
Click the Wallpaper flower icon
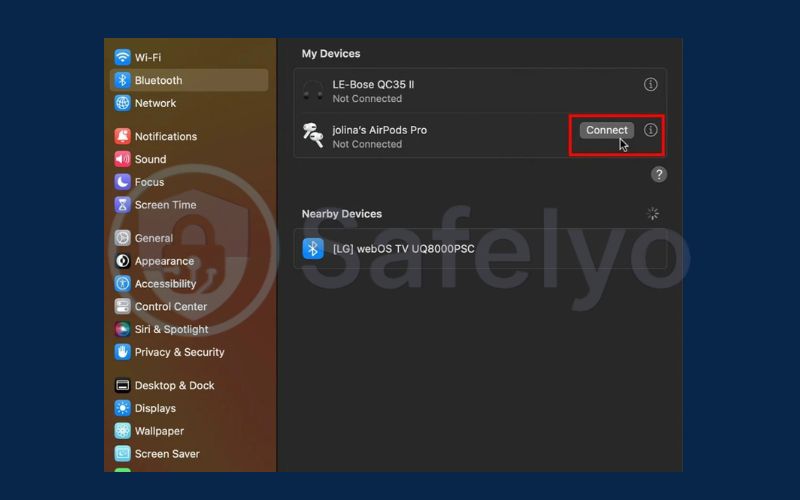pos(122,431)
